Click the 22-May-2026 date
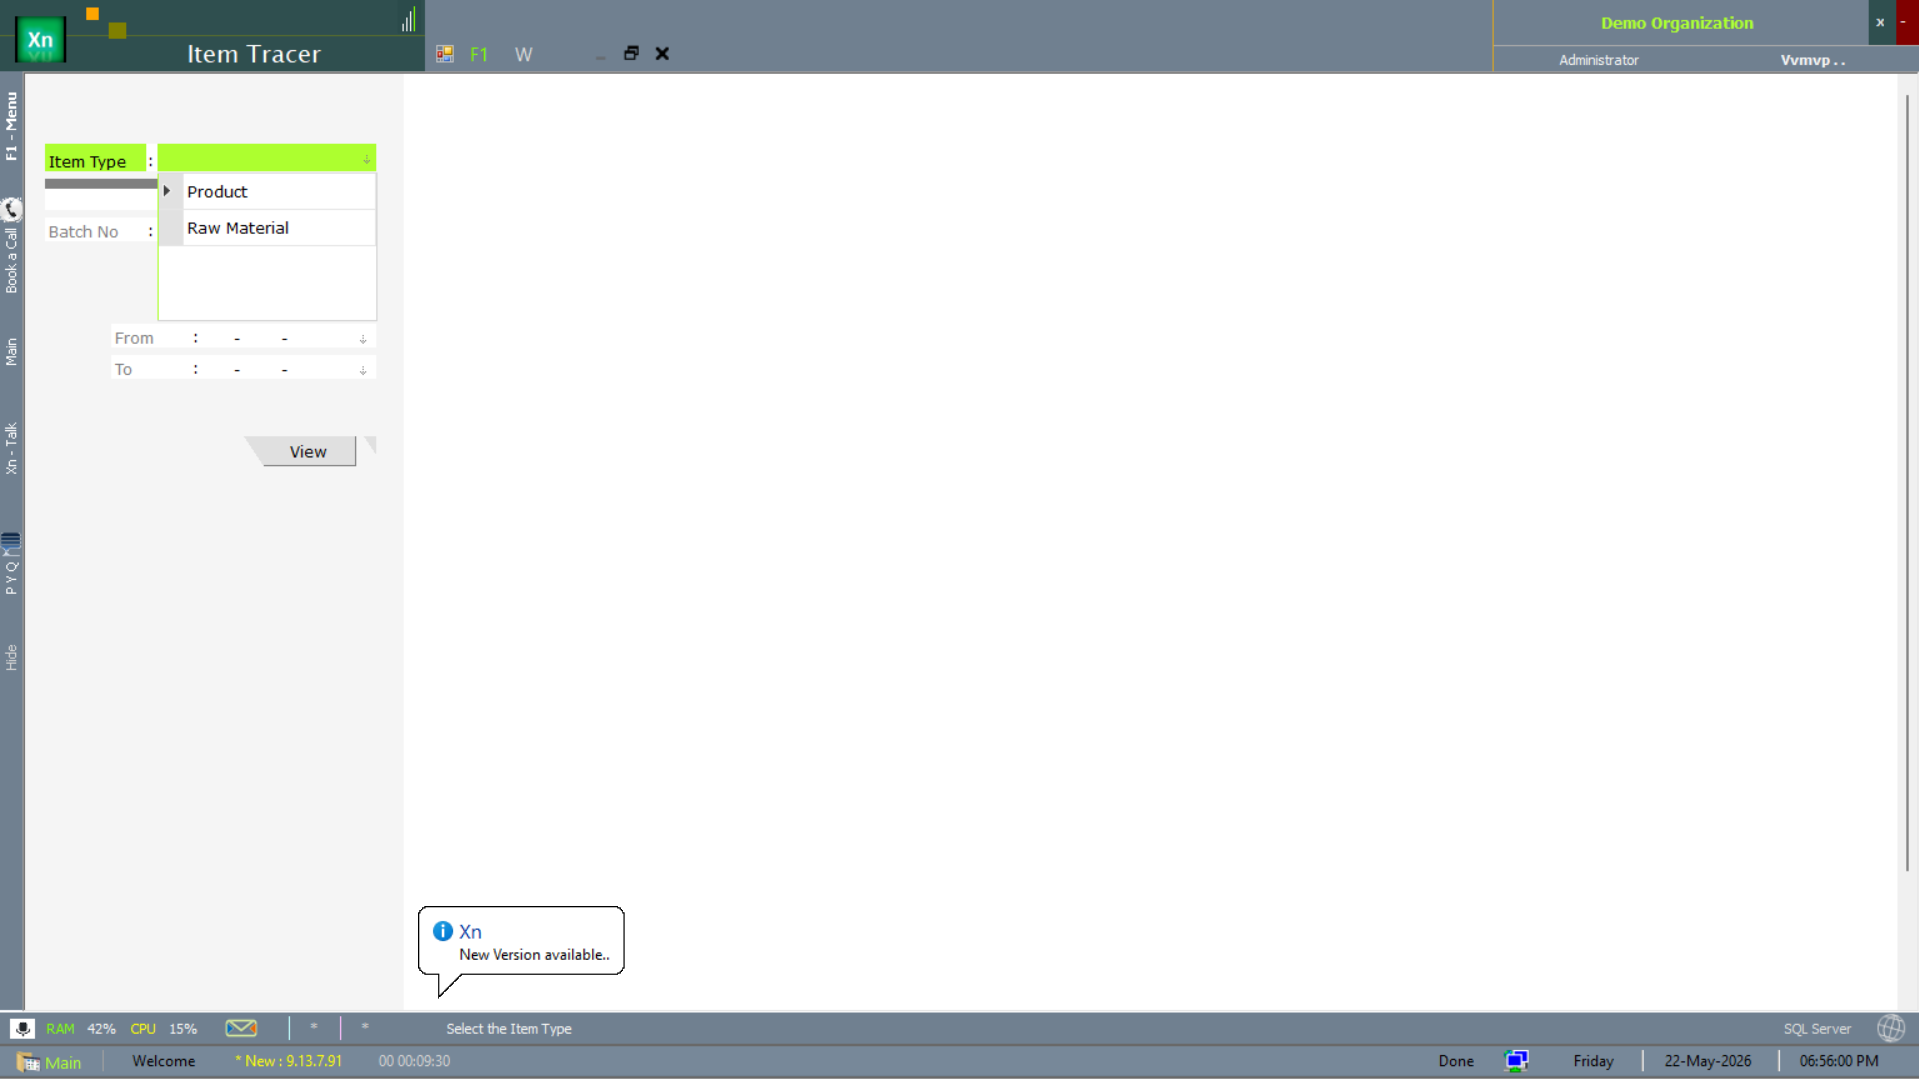Screen dimensions: 1919x1079 (1707, 1061)
